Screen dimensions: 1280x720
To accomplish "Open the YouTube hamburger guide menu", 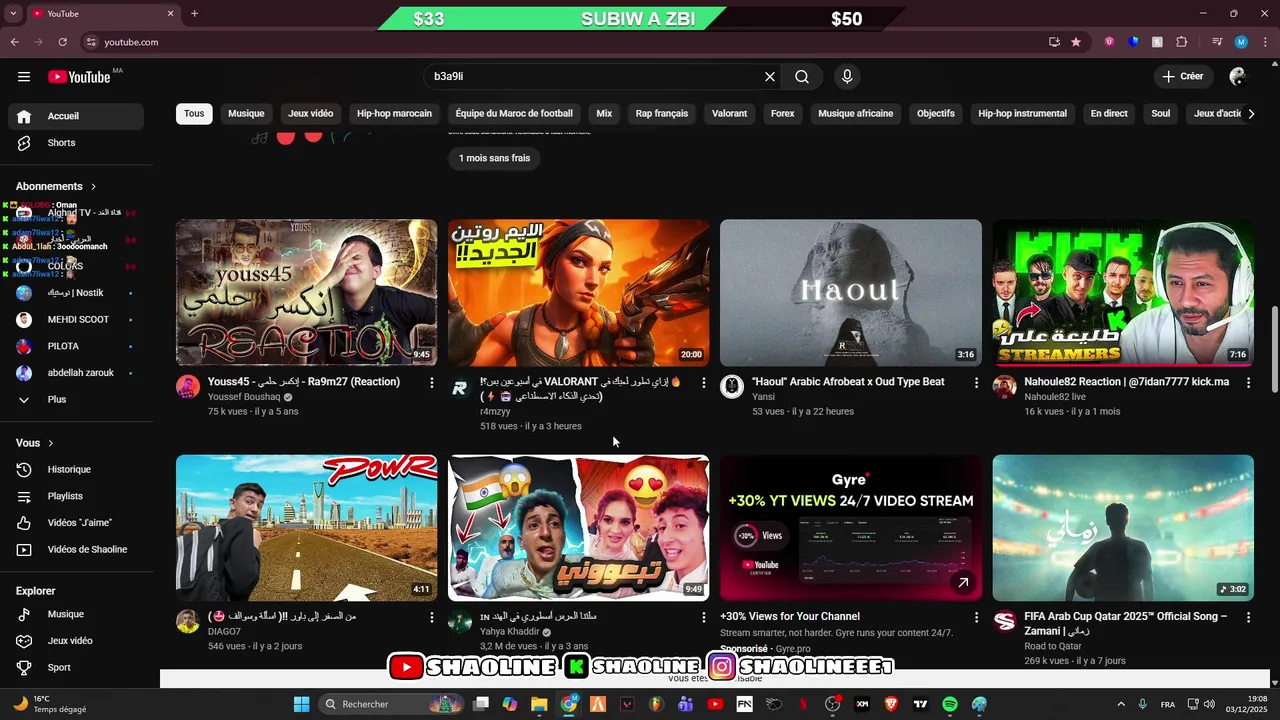I will point(24,77).
